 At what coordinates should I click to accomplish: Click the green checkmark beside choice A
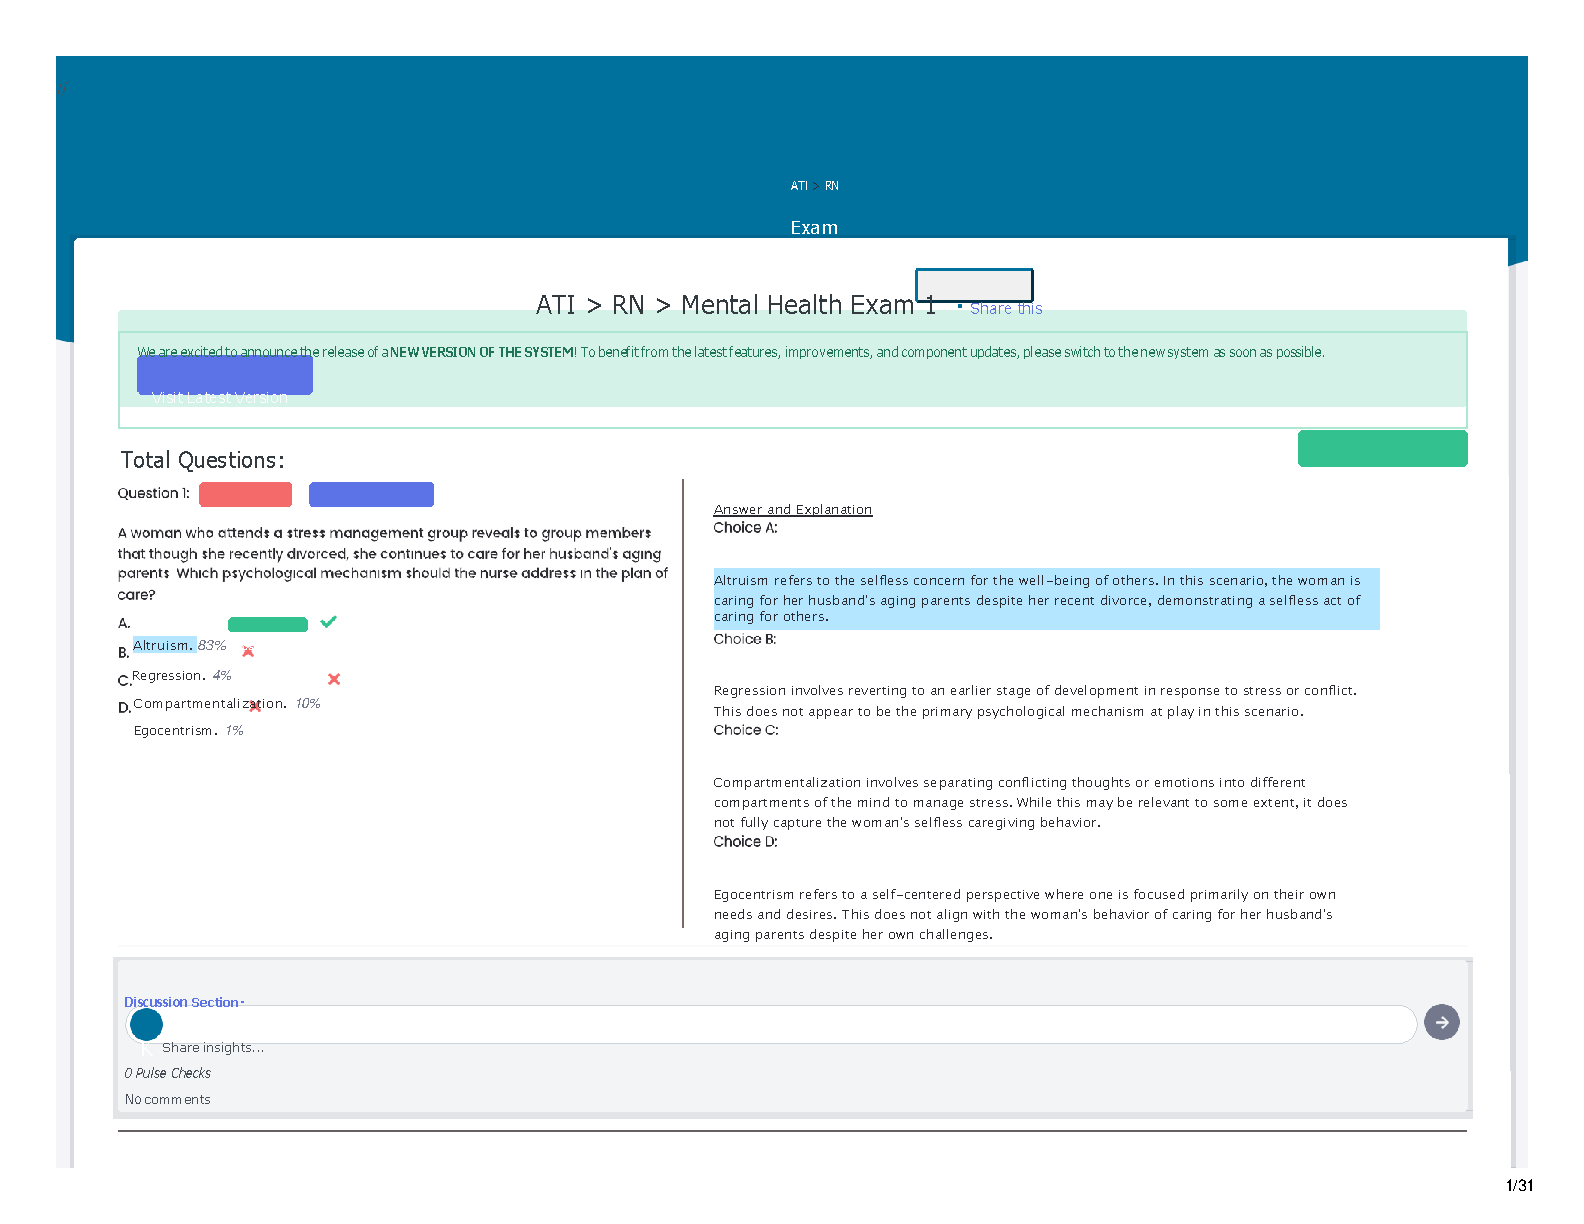(x=328, y=622)
